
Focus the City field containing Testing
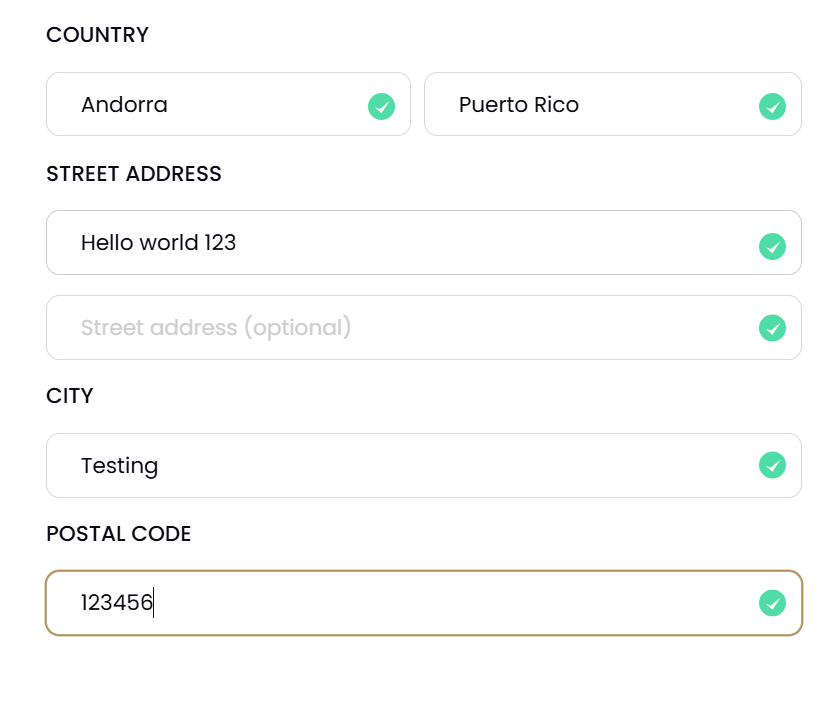tap(424, 465)
